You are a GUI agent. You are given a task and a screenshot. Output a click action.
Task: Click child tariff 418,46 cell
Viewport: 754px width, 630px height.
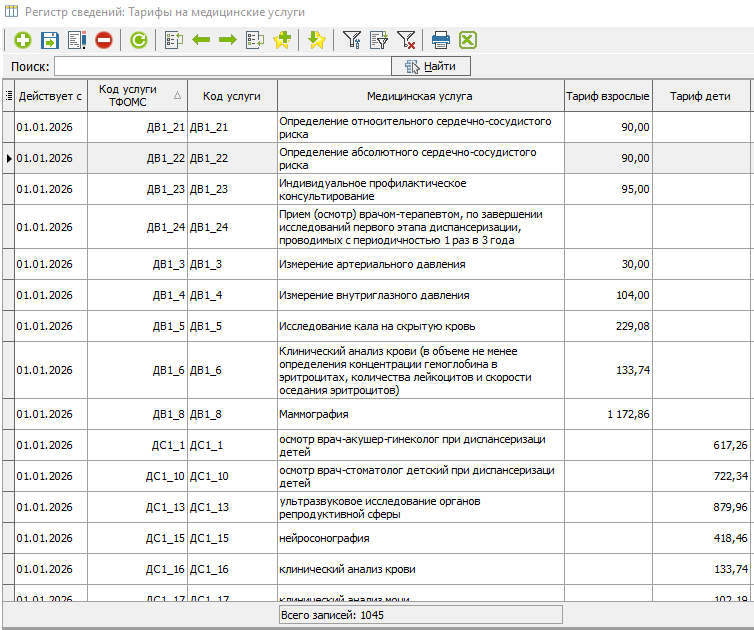point(701,538)
